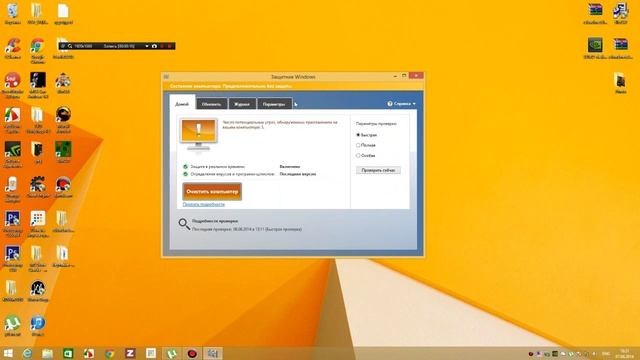Image resolution: width=640 pixels, height=360 pixels.
Task: Open the green Minecraft block desktop icon
Action: coord(63,152)
